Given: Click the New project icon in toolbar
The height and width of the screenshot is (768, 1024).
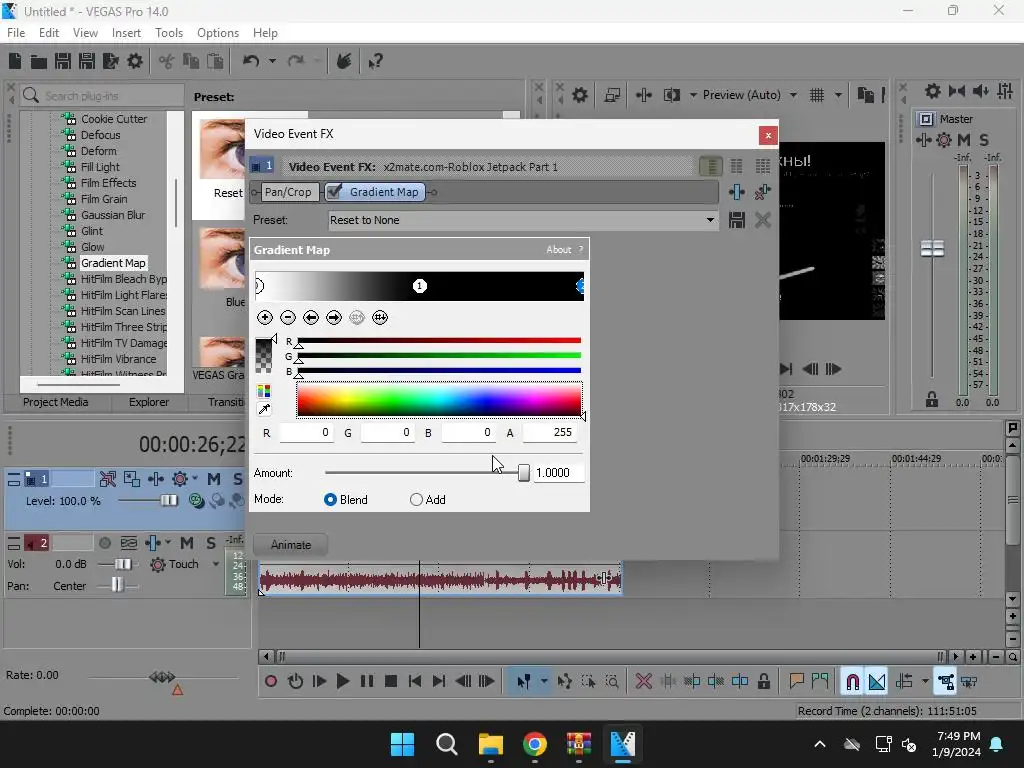Looking at the screenshot, I should 15,61.
